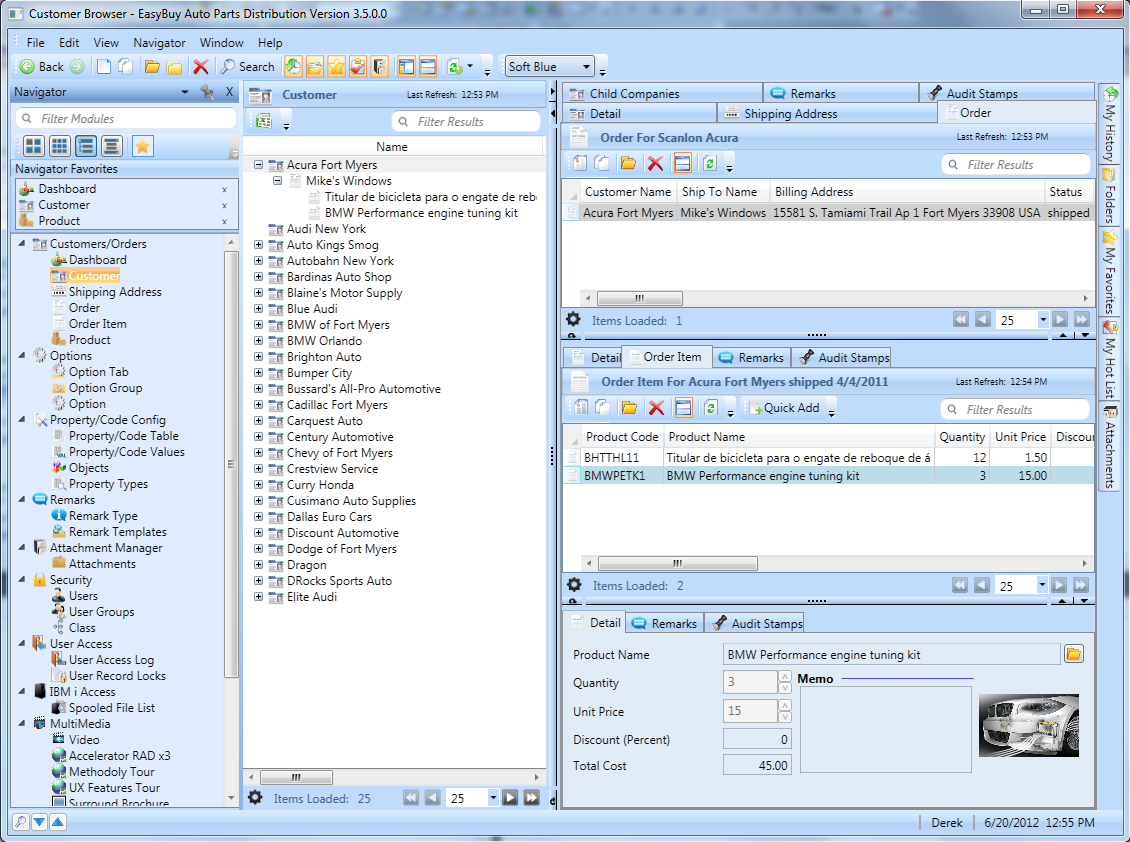1130x842 pixels.
Task: Sort by Customer Name column header
Action: [x=628, y=192]
